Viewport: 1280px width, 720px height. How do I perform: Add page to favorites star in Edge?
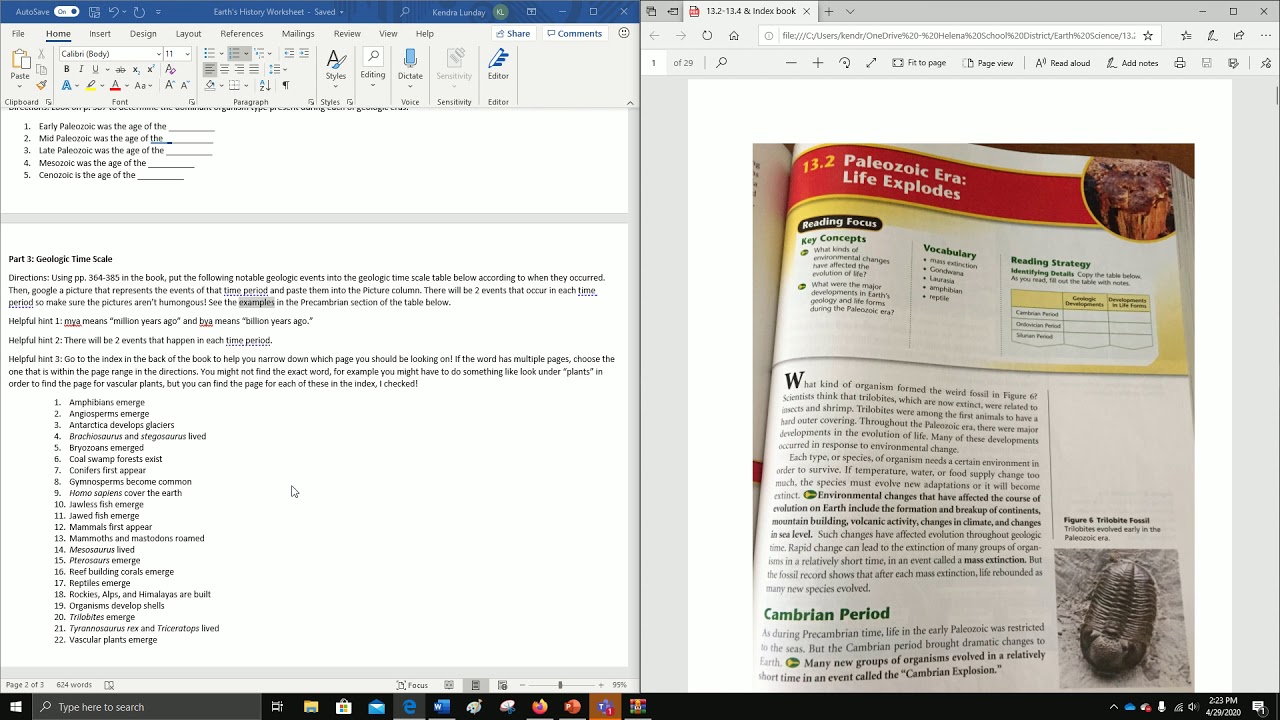(x=1147, y=35)
